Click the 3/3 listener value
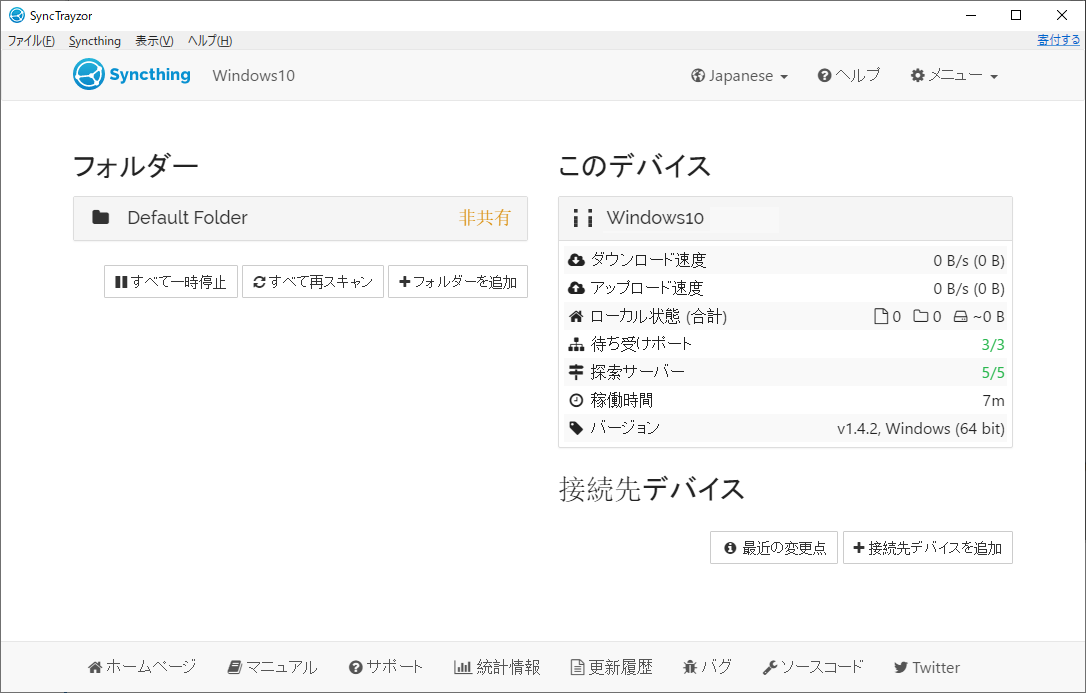 993,345
